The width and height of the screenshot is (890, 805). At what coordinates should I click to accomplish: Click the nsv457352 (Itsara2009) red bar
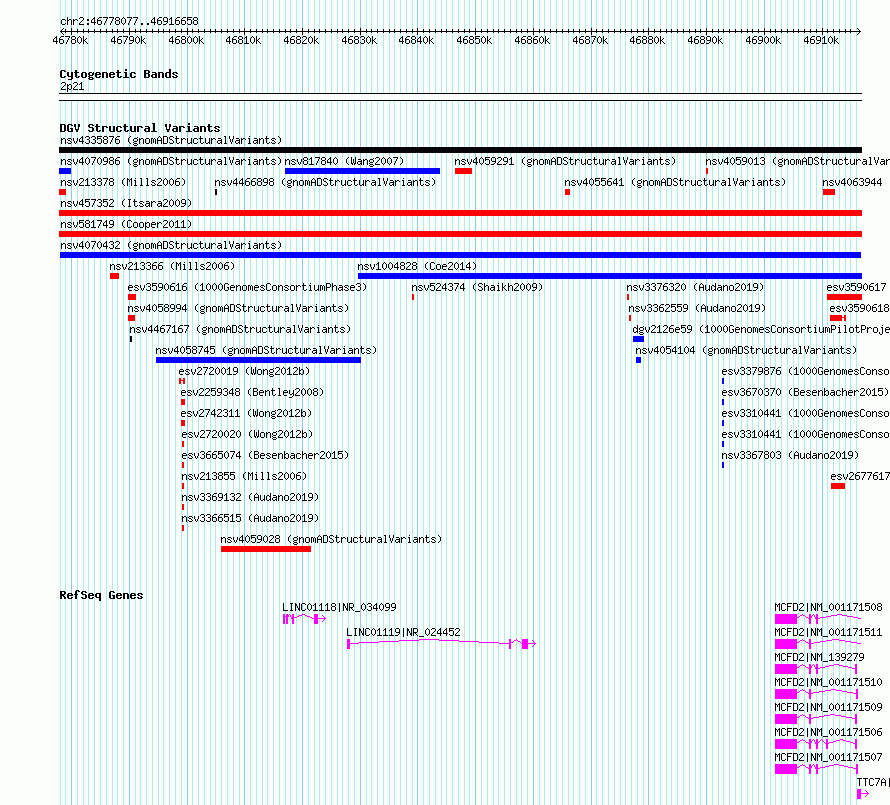coord(460,213)
